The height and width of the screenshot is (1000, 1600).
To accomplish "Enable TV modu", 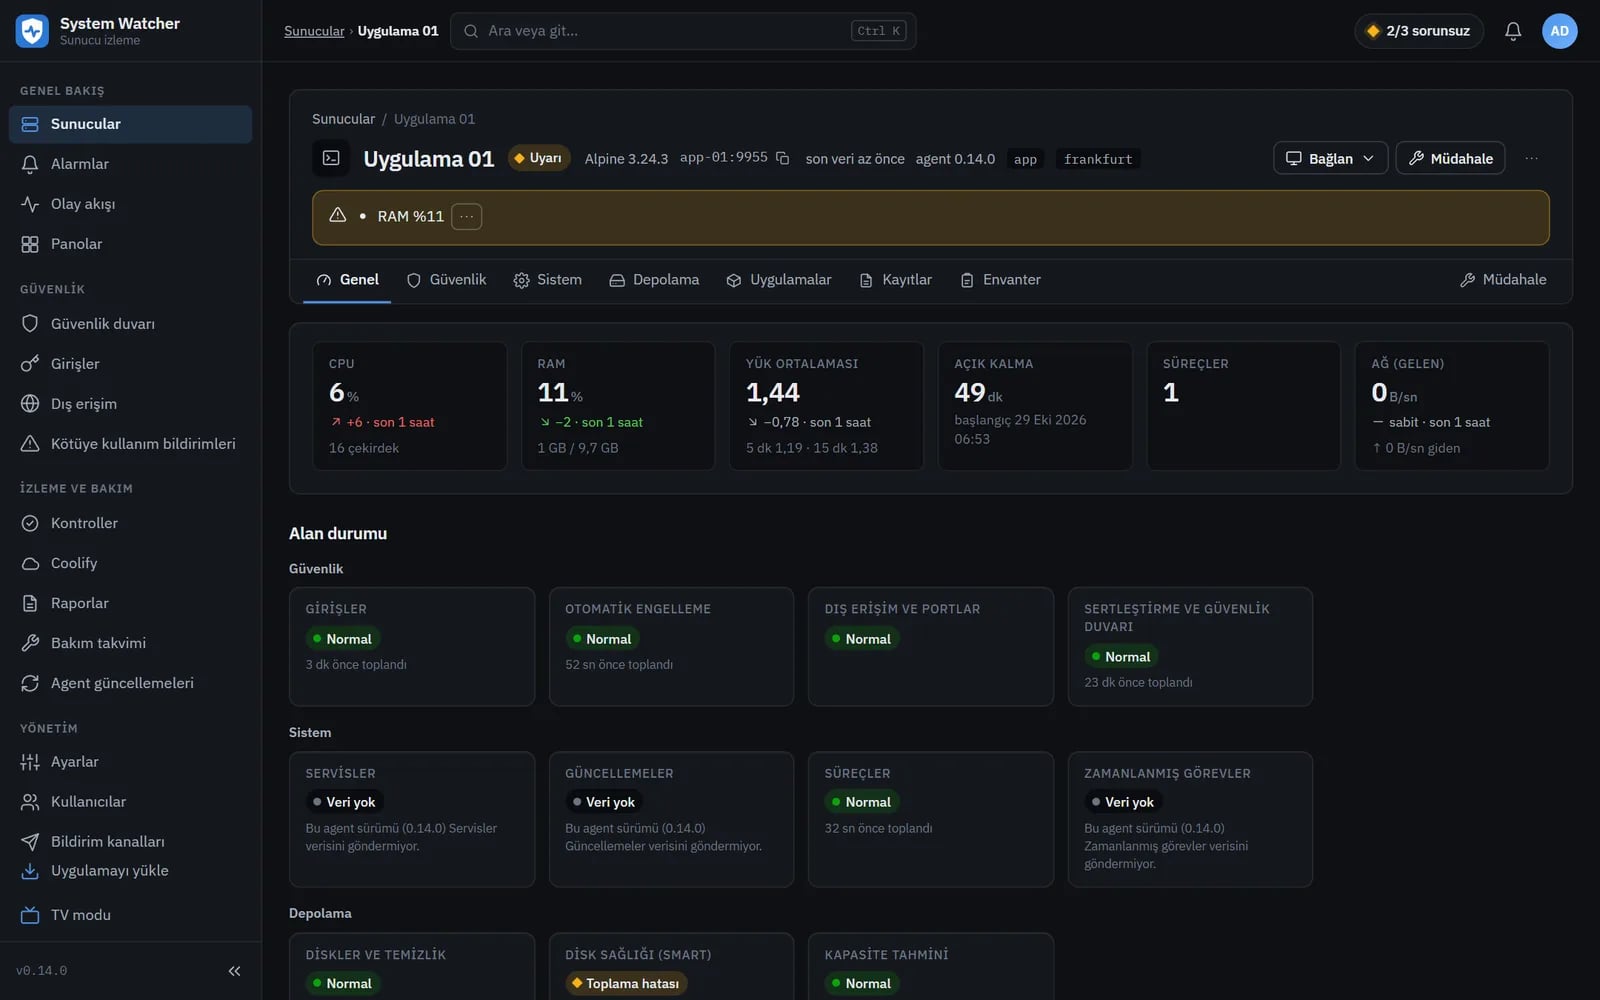I will [x=130, y=915].
